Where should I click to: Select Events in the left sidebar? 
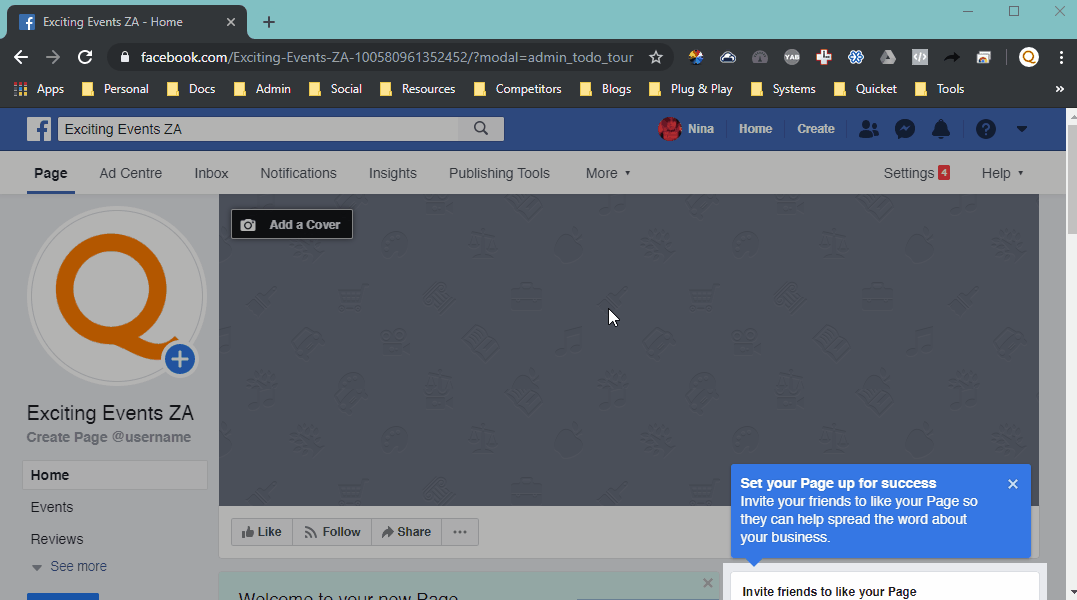pyautogui.click(x=52, y=507)
